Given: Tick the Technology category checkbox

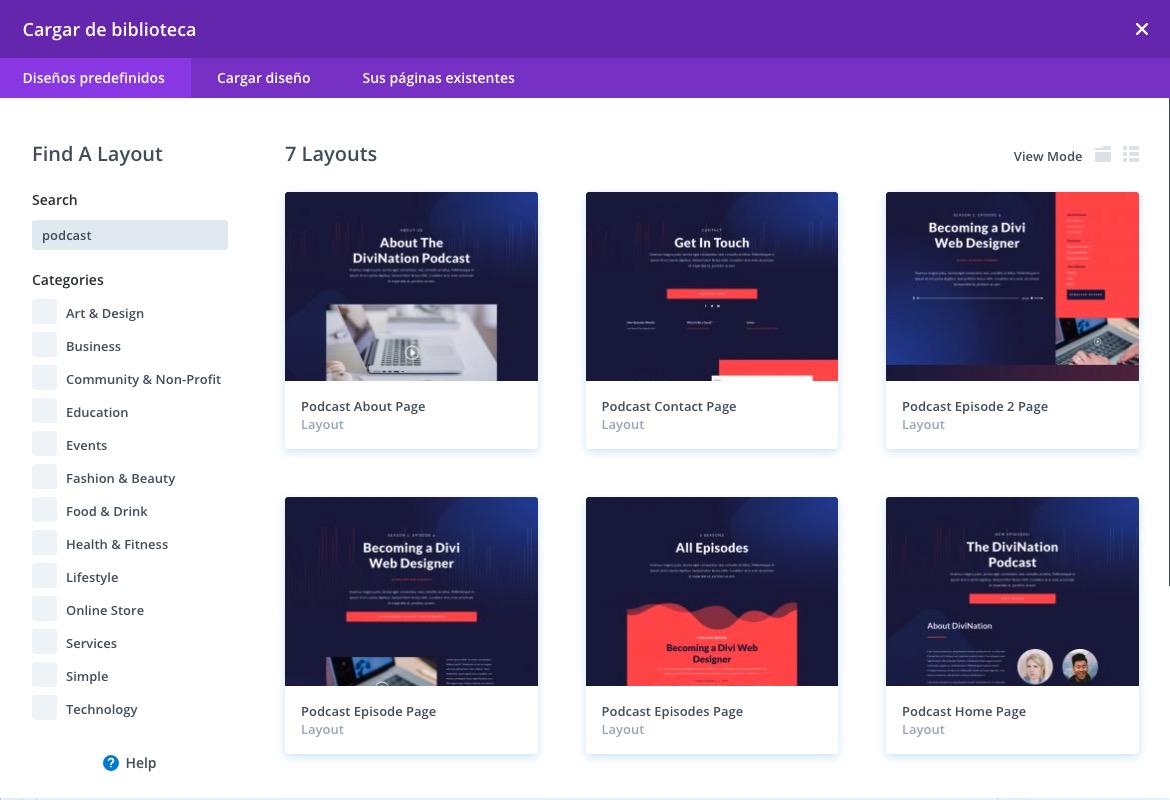Looking at the screenshot, I should click(45, 708).
